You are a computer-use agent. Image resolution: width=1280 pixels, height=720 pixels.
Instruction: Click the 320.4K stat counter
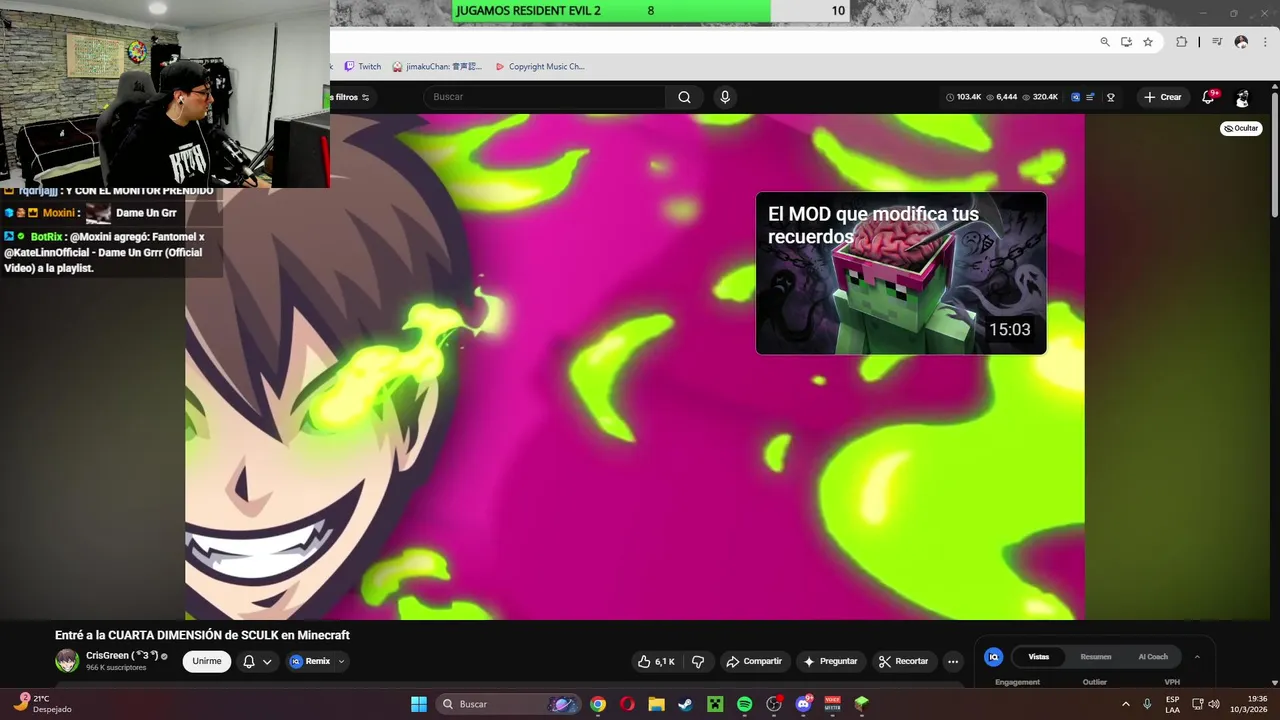point(1040,97)
